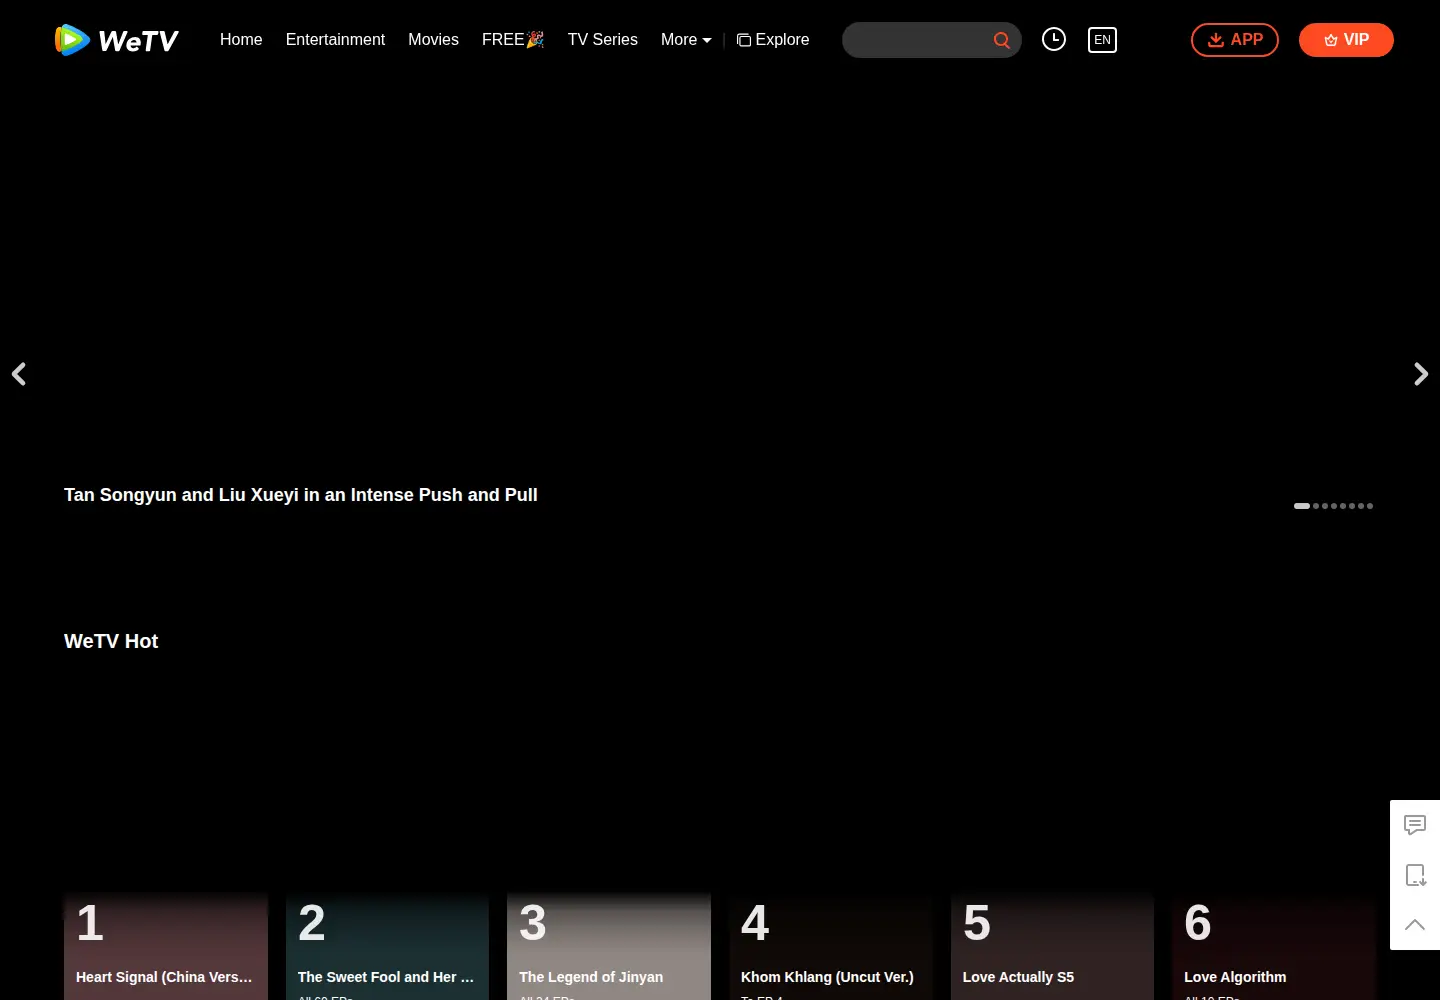Select the active first carousel indicator
1440x1000 pixels.
pyautogui.click(x=1302, y=506)
